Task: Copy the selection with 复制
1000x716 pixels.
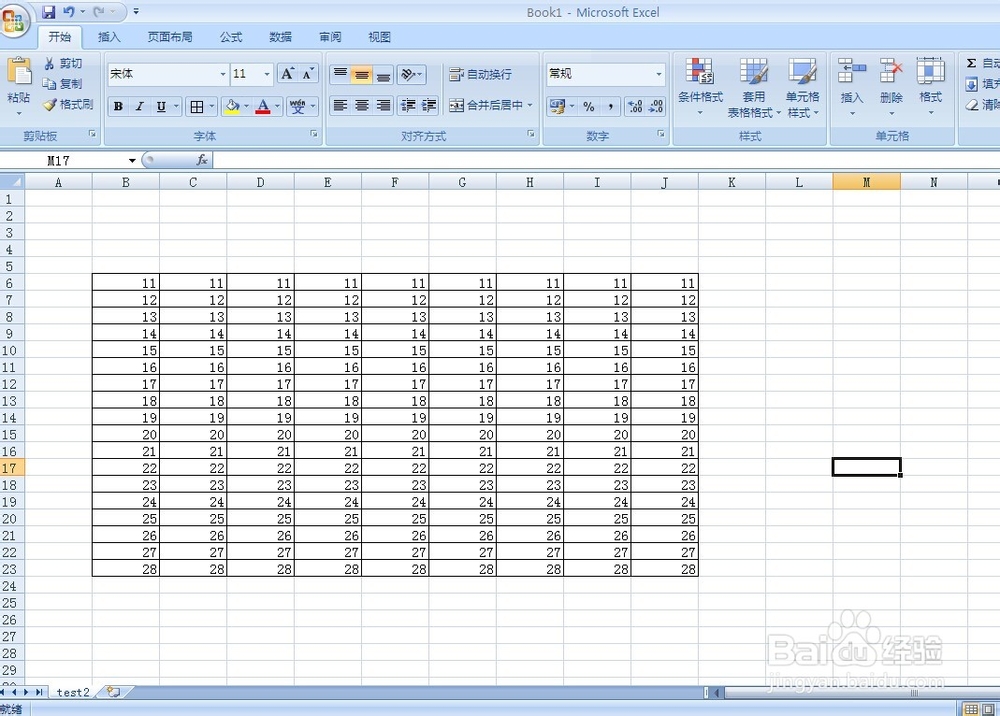Action: pyautogui.click(x=62, y=84)
